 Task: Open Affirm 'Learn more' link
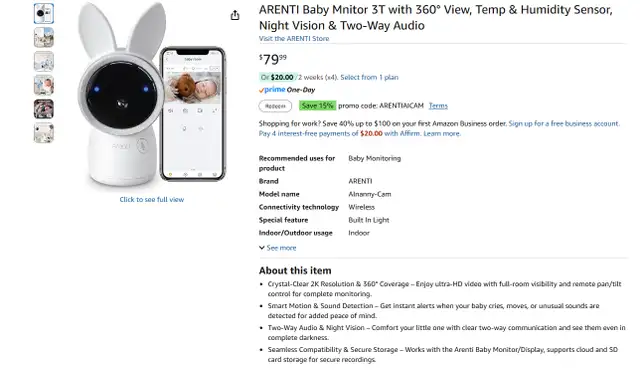click(442, 134)
